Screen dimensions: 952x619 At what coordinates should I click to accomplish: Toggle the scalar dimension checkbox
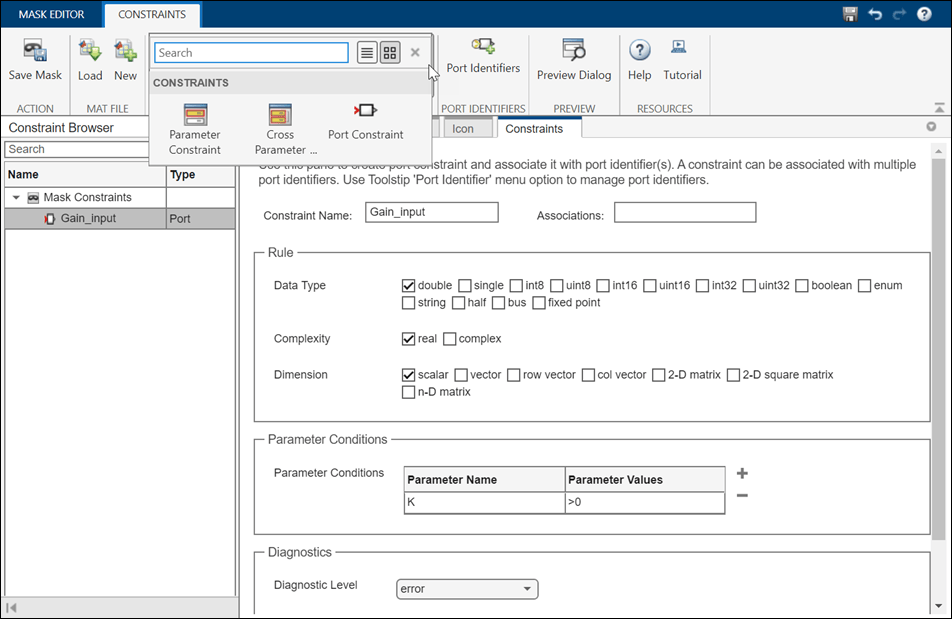408,375
